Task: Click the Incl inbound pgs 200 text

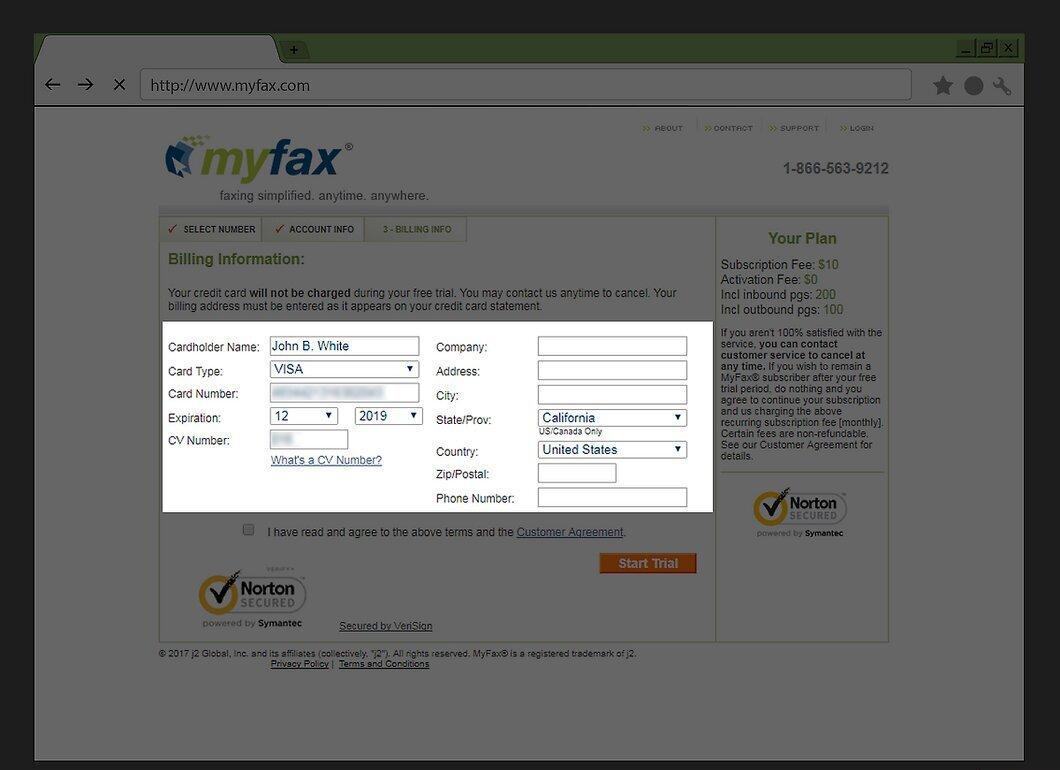Action: (778, 295)
